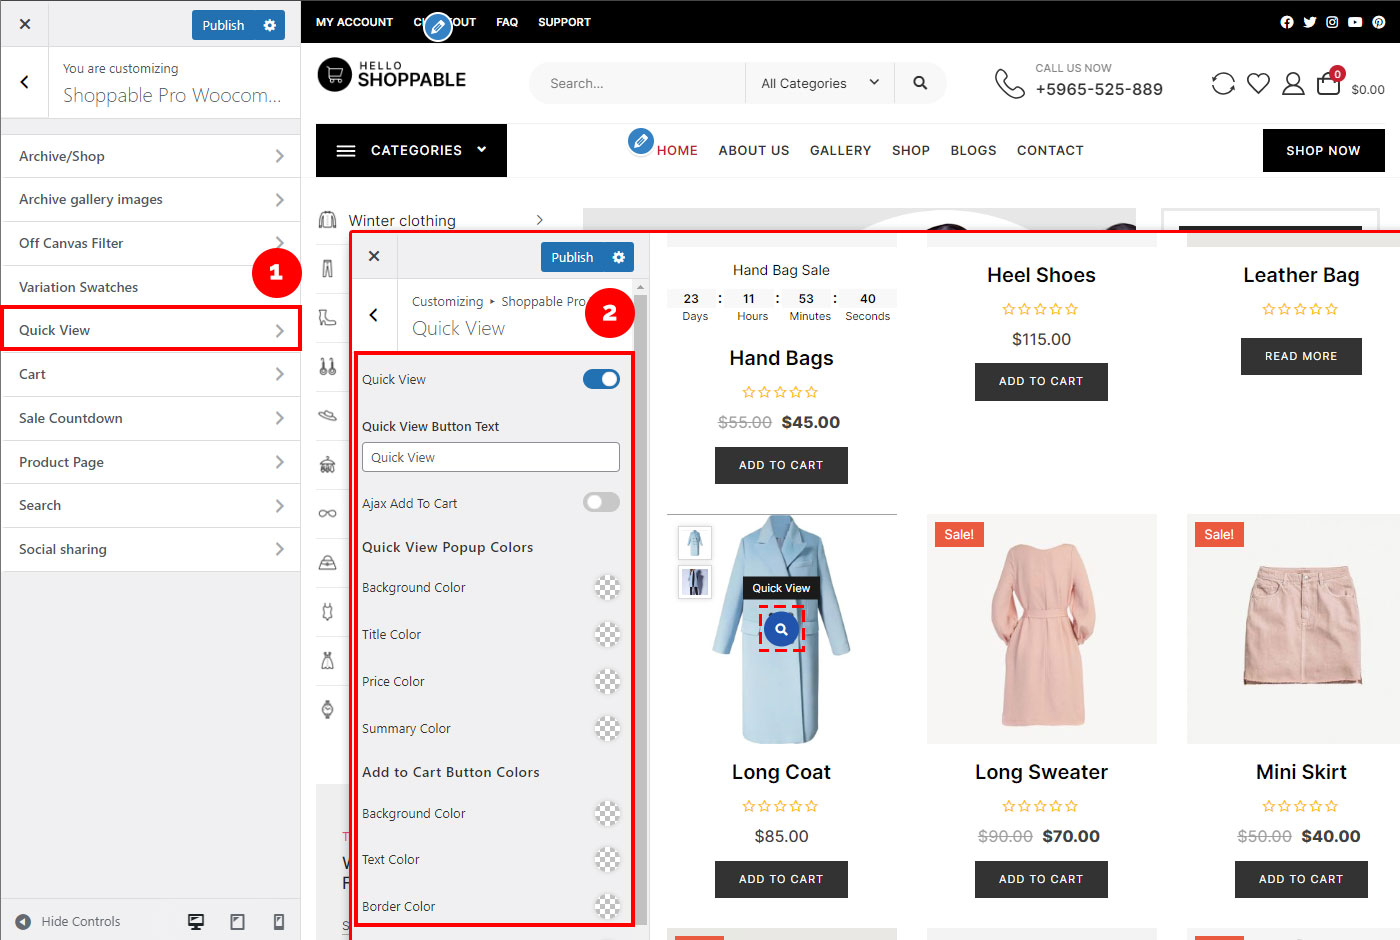The image size is (1400, 940).
Task: Expand the Sale Countdown settings section
Action: pos(150,418)
